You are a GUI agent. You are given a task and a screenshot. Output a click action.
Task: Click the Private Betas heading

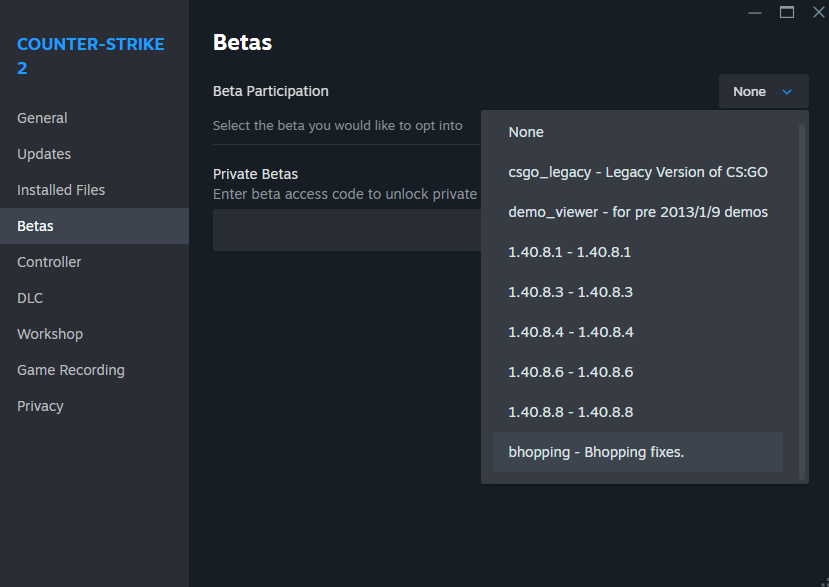click(x=255, y=174)
